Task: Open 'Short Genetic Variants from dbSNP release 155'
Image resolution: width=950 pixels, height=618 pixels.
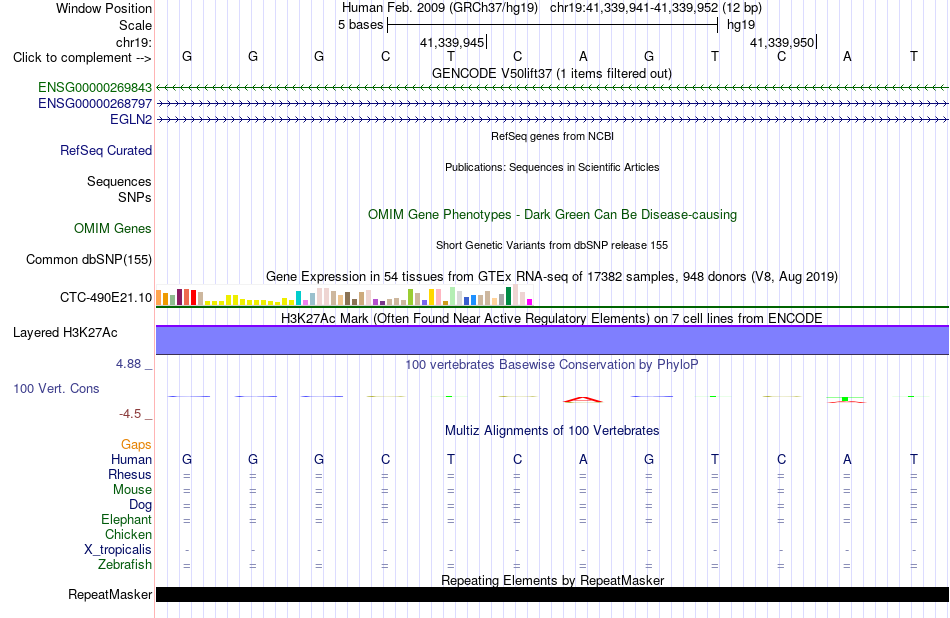Action: (x=552, y=245)
